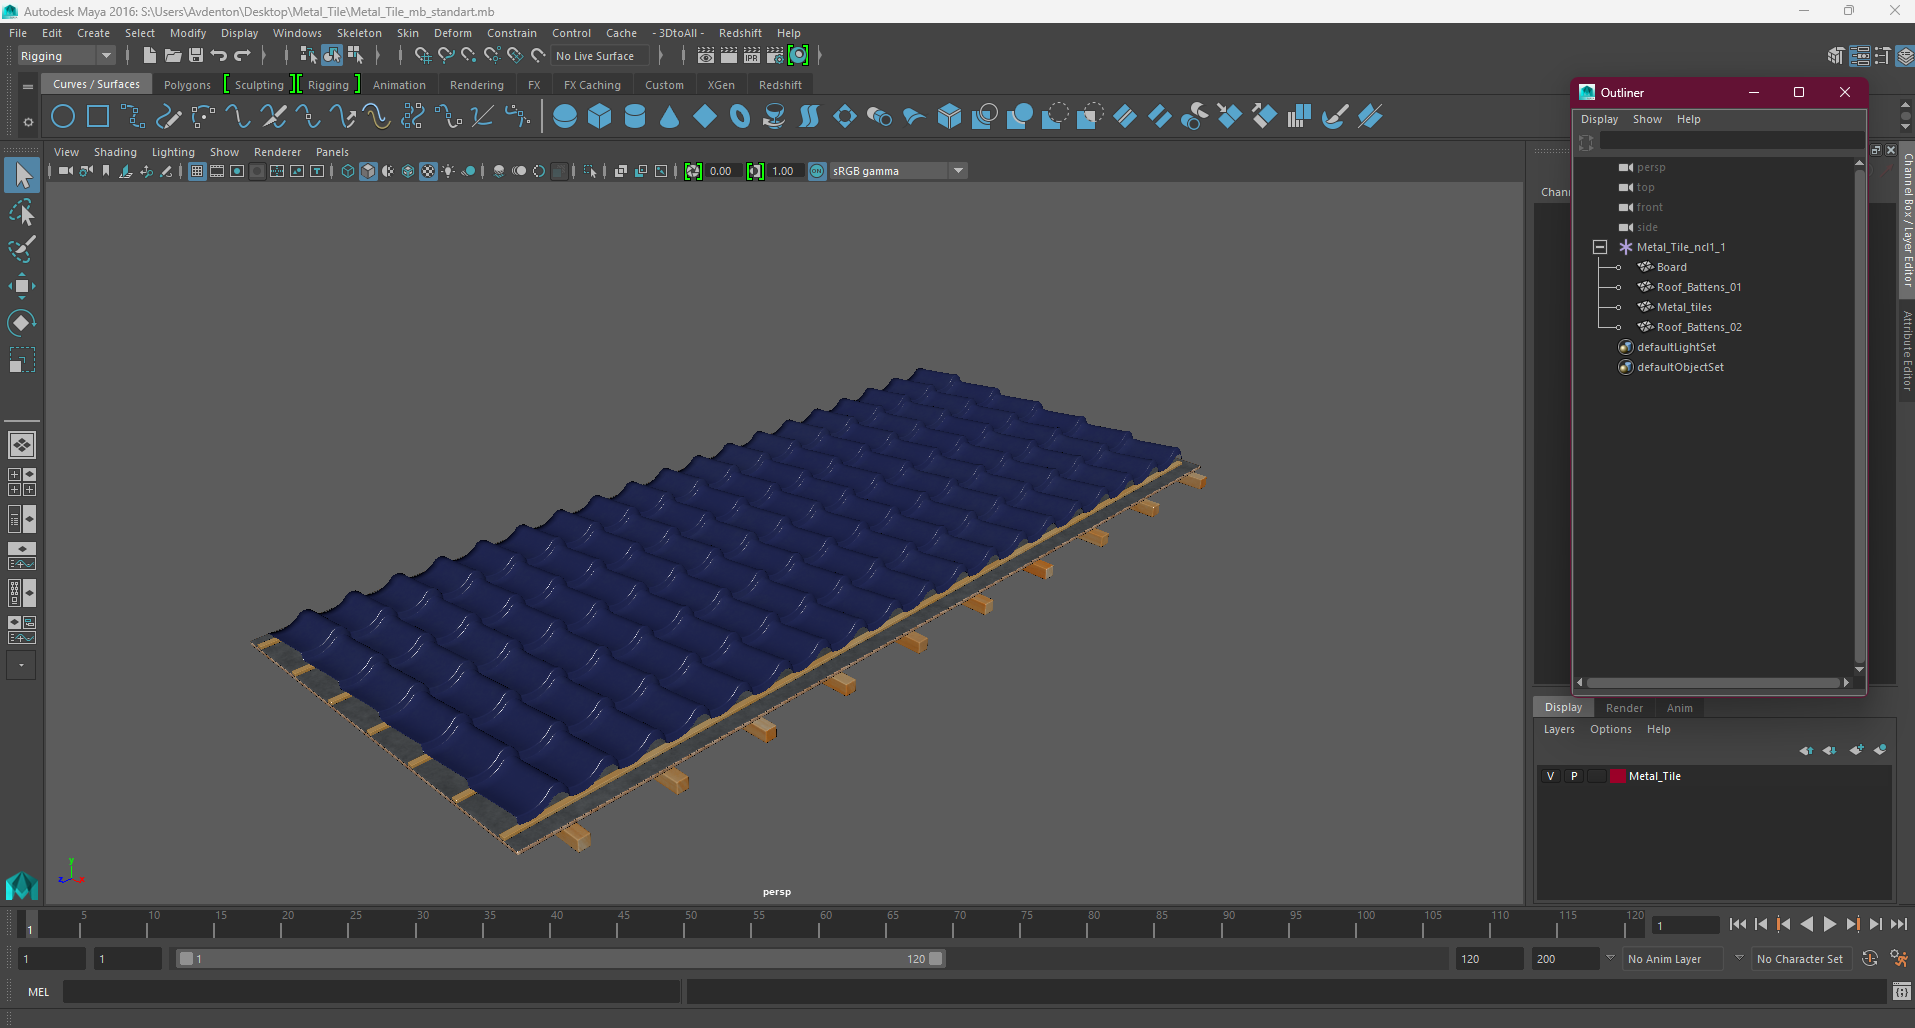
Task: Create a NURBS cube from shelf
Action: 600,117
